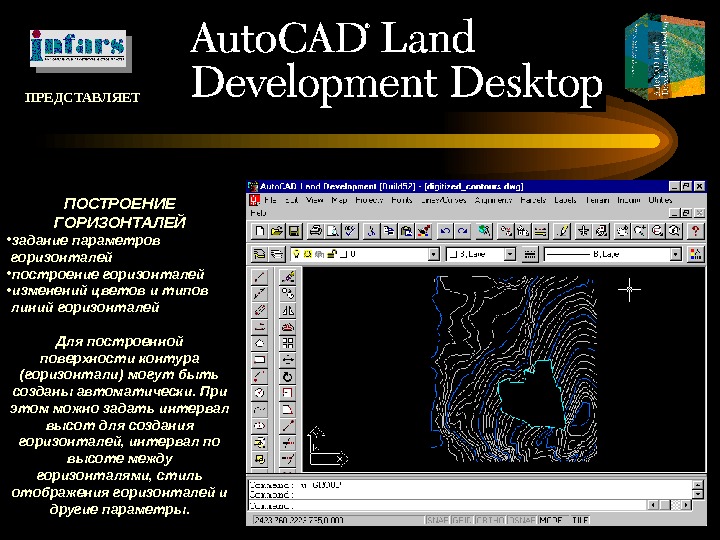Toggle the layer on/off lightbulb icon
The width and height of the screenshot is (720, 540).
(x=297, y=254)
